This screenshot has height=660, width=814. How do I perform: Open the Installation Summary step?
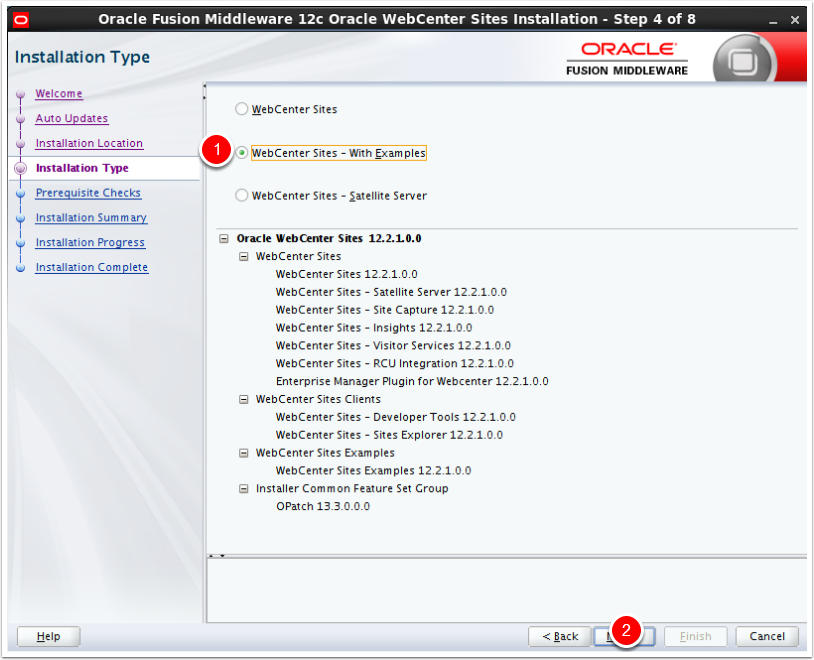91,218
